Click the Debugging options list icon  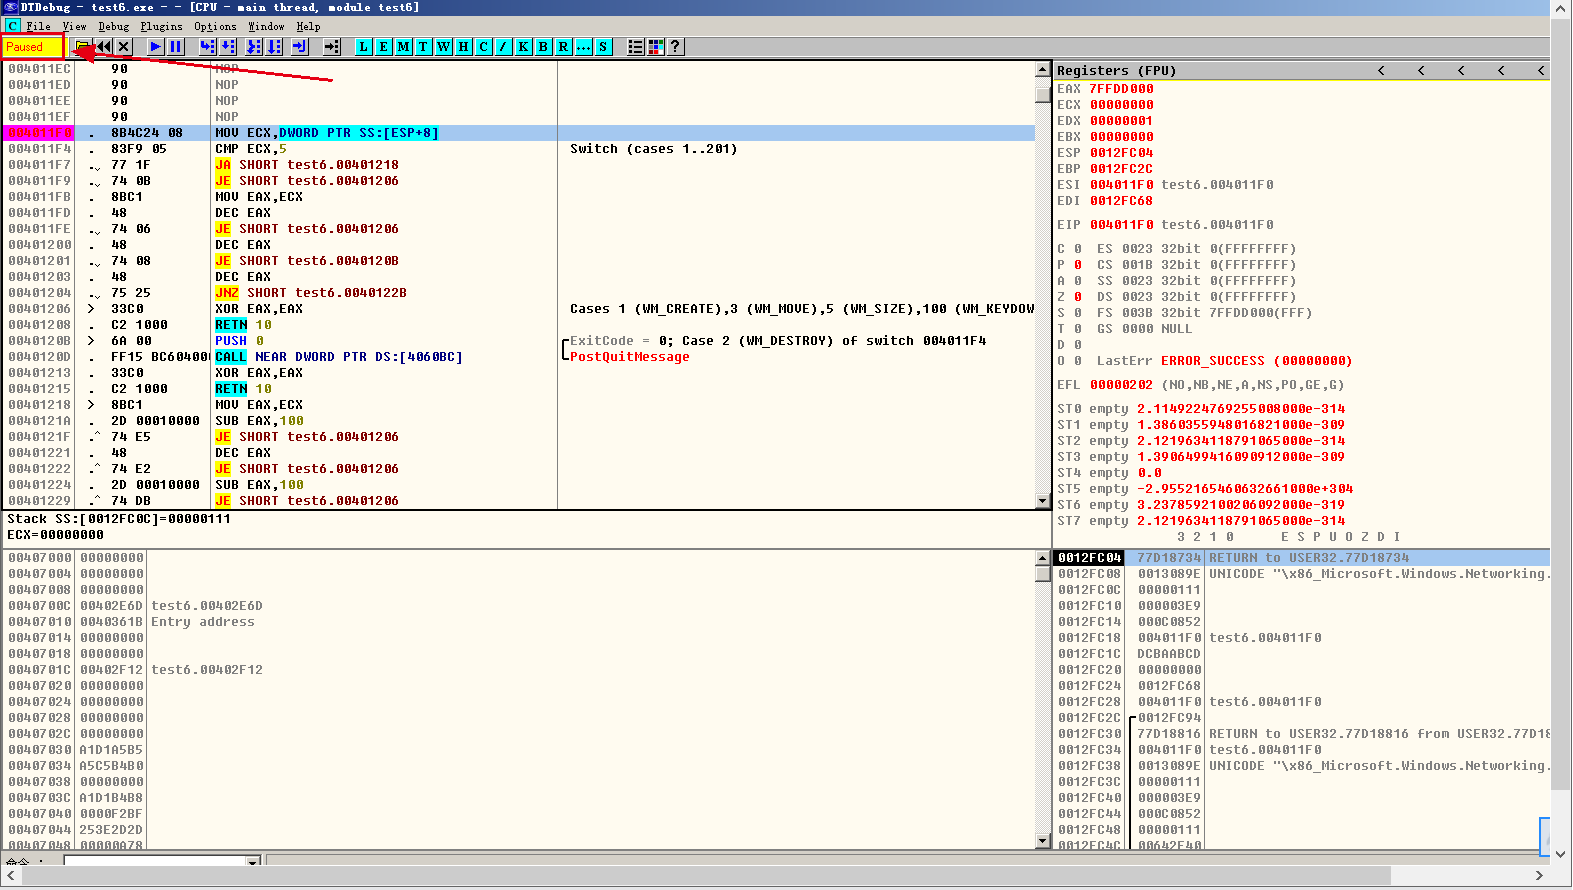pyautogui.click(x=635, y=47)
